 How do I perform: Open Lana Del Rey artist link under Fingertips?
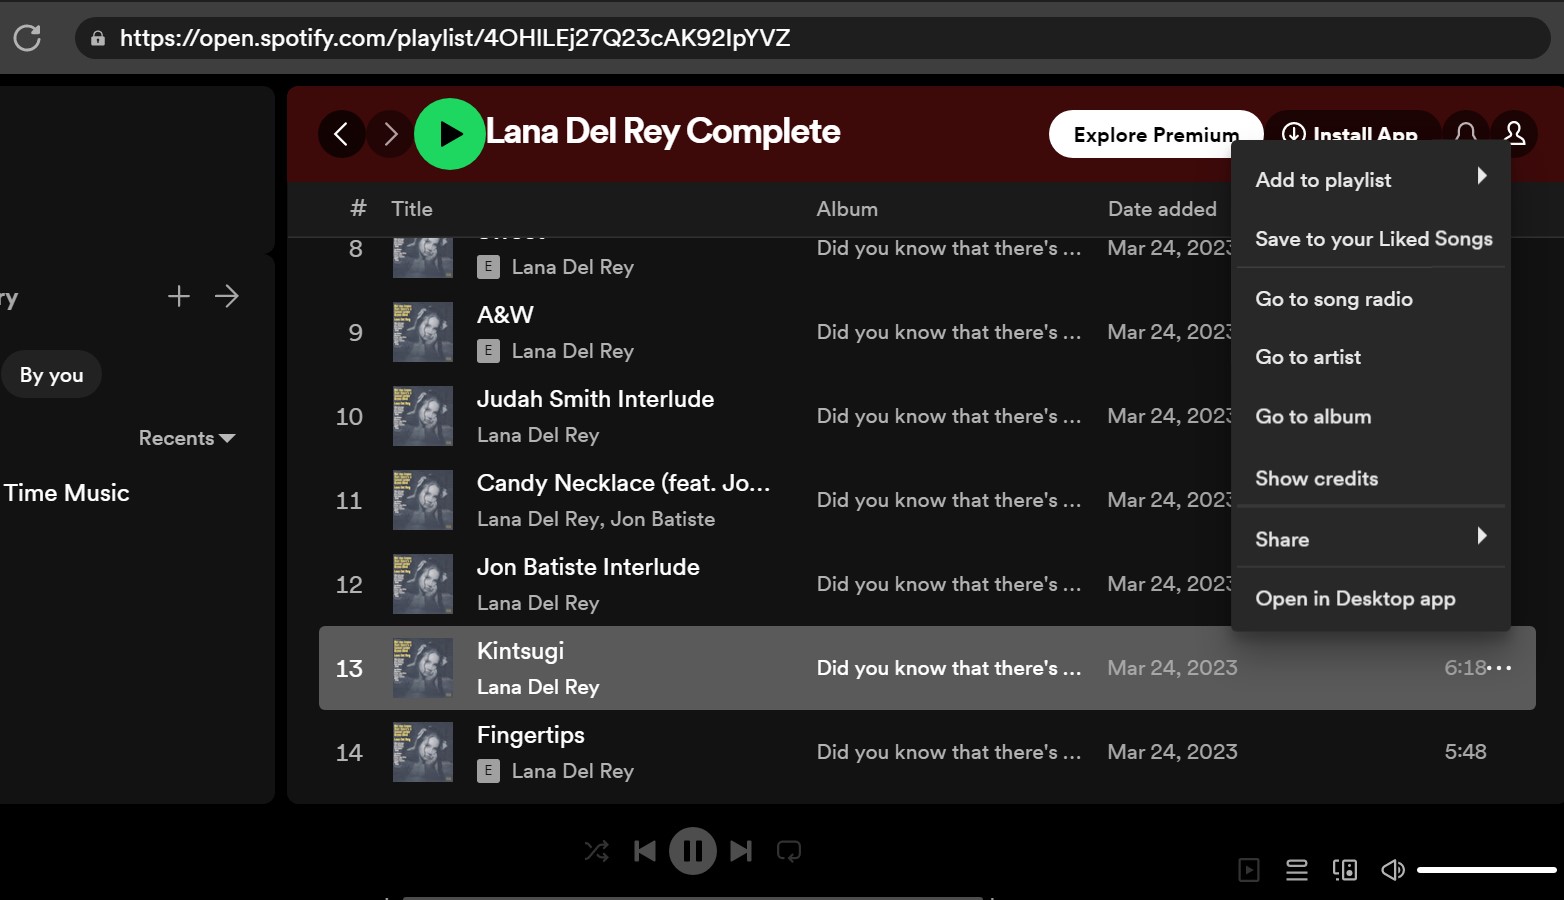pos(573,771)
